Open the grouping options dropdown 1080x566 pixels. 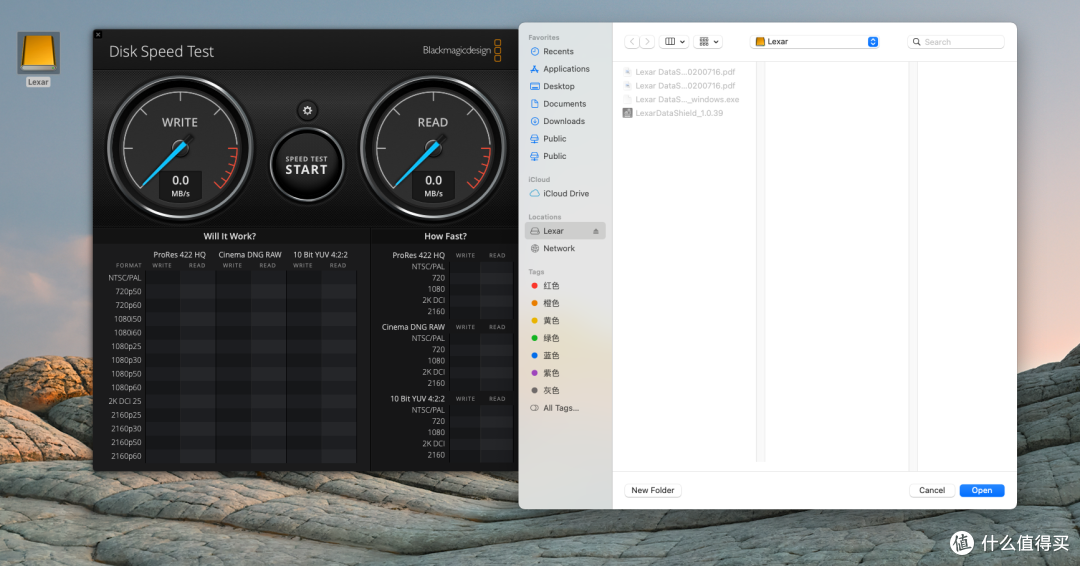[x=709, y=42]
